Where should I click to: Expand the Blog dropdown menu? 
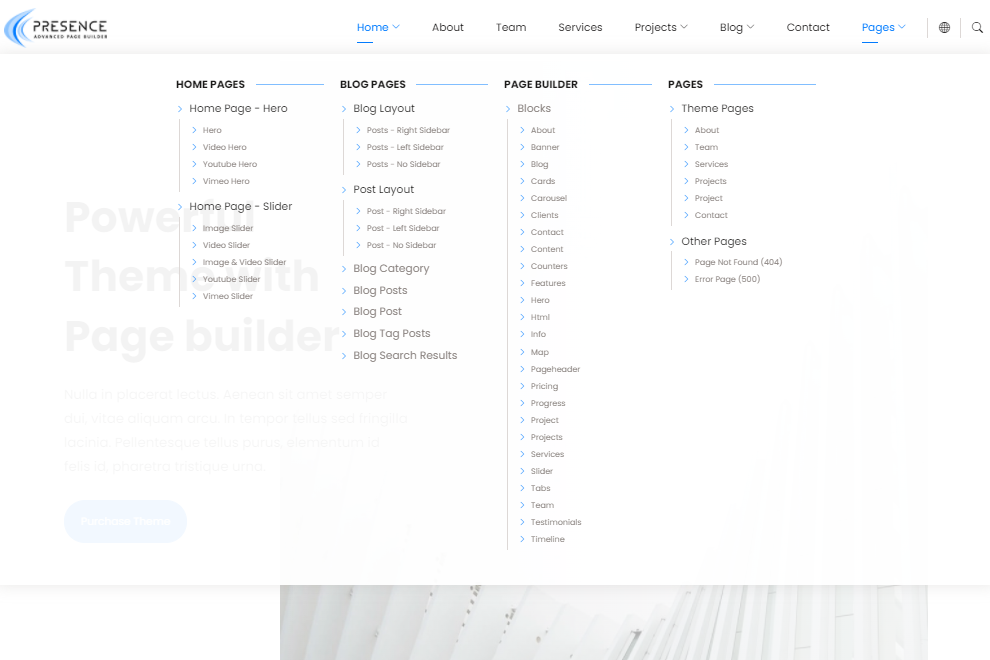pos(737,27)
